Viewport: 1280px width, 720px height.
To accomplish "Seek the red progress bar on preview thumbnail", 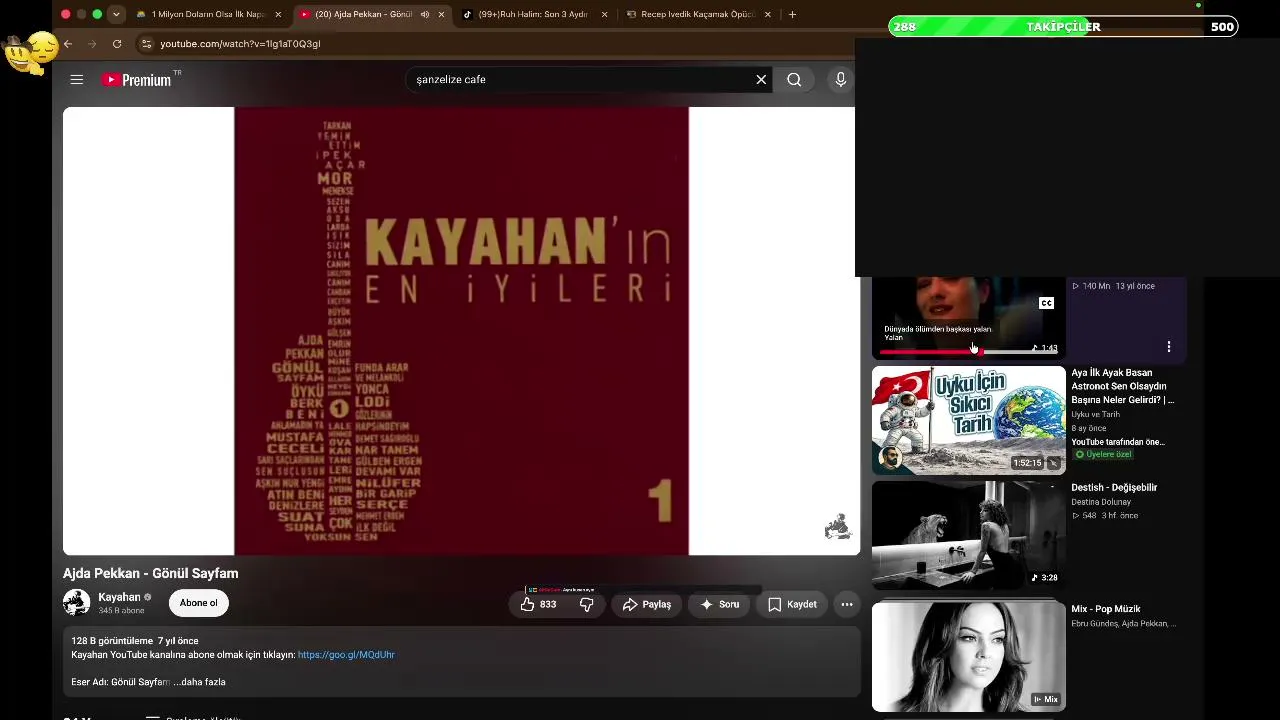I will (x=968, y=352).
